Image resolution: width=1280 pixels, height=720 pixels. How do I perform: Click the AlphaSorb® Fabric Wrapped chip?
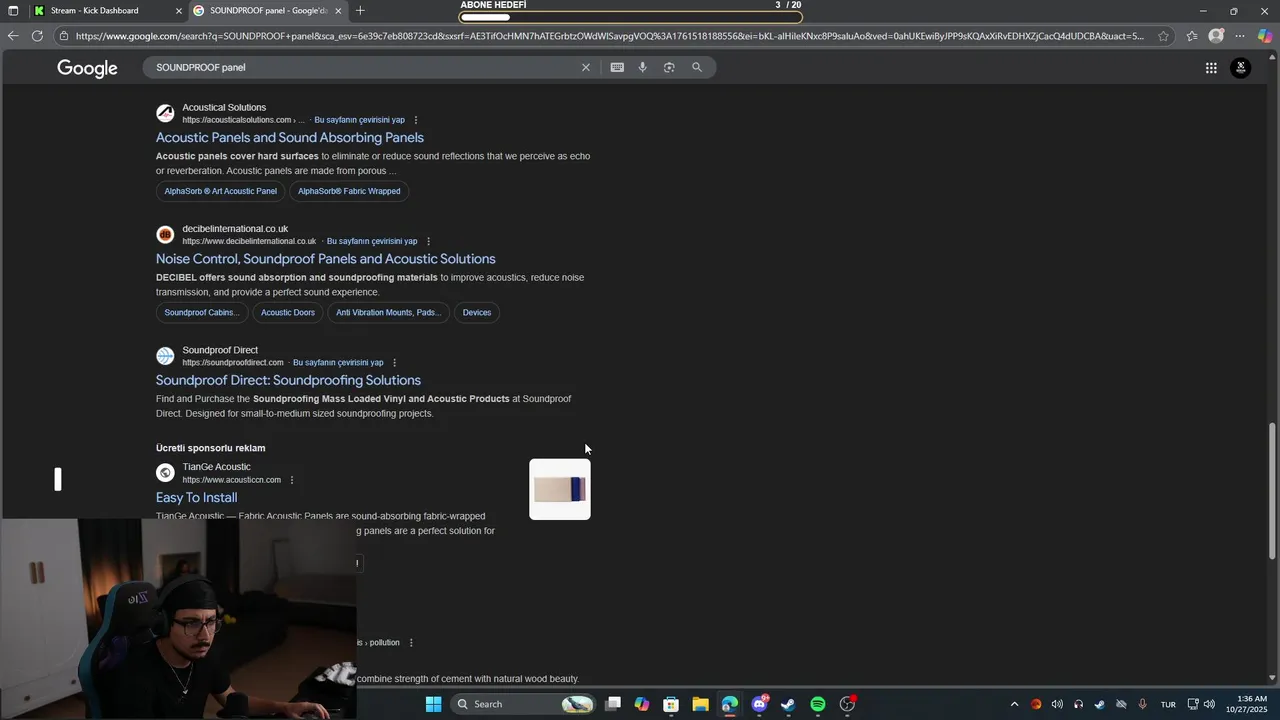coord(349,191)
